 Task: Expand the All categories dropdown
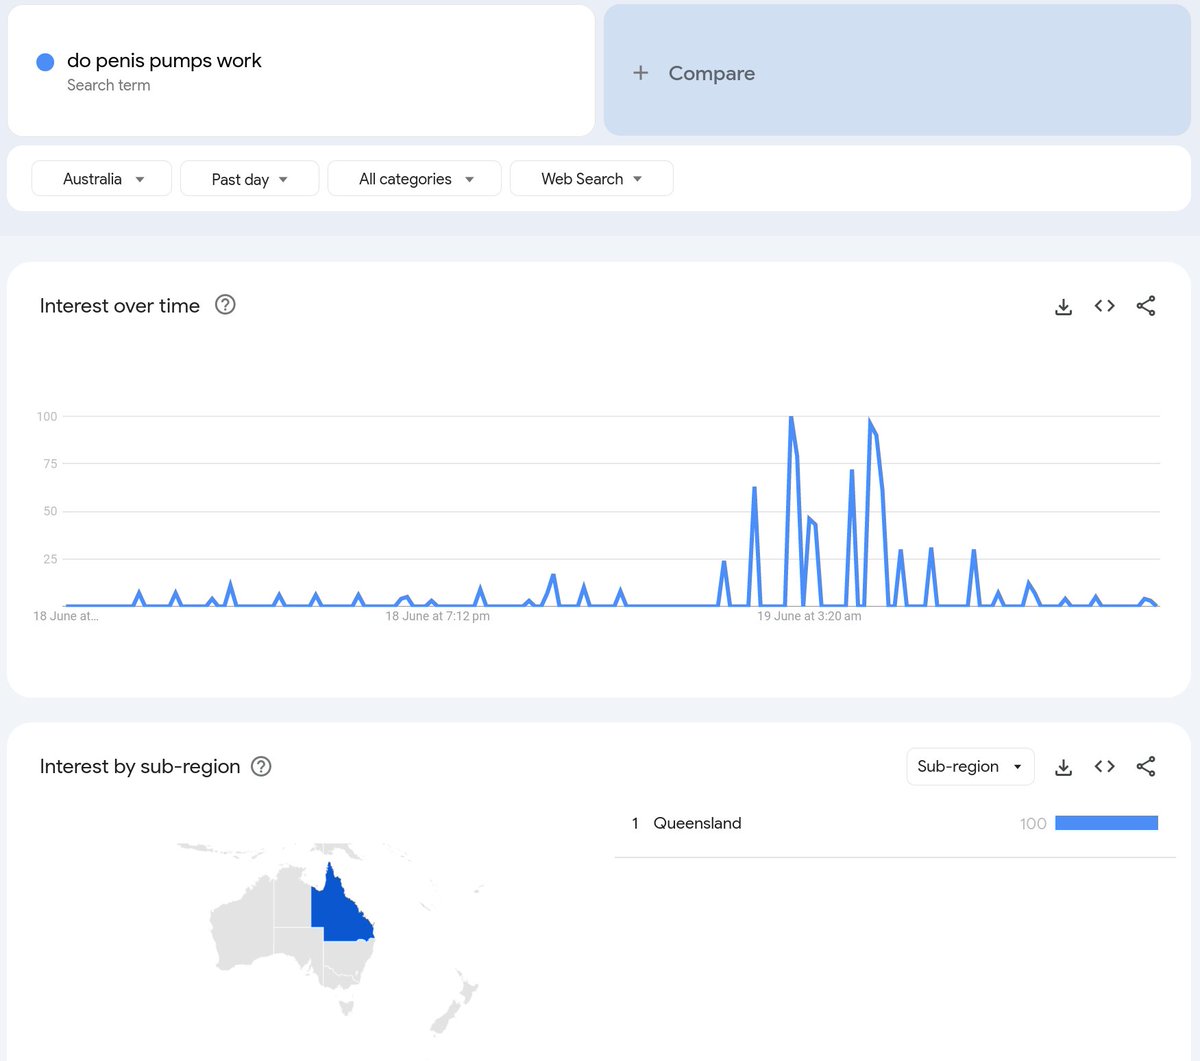[x=415, y=179]
